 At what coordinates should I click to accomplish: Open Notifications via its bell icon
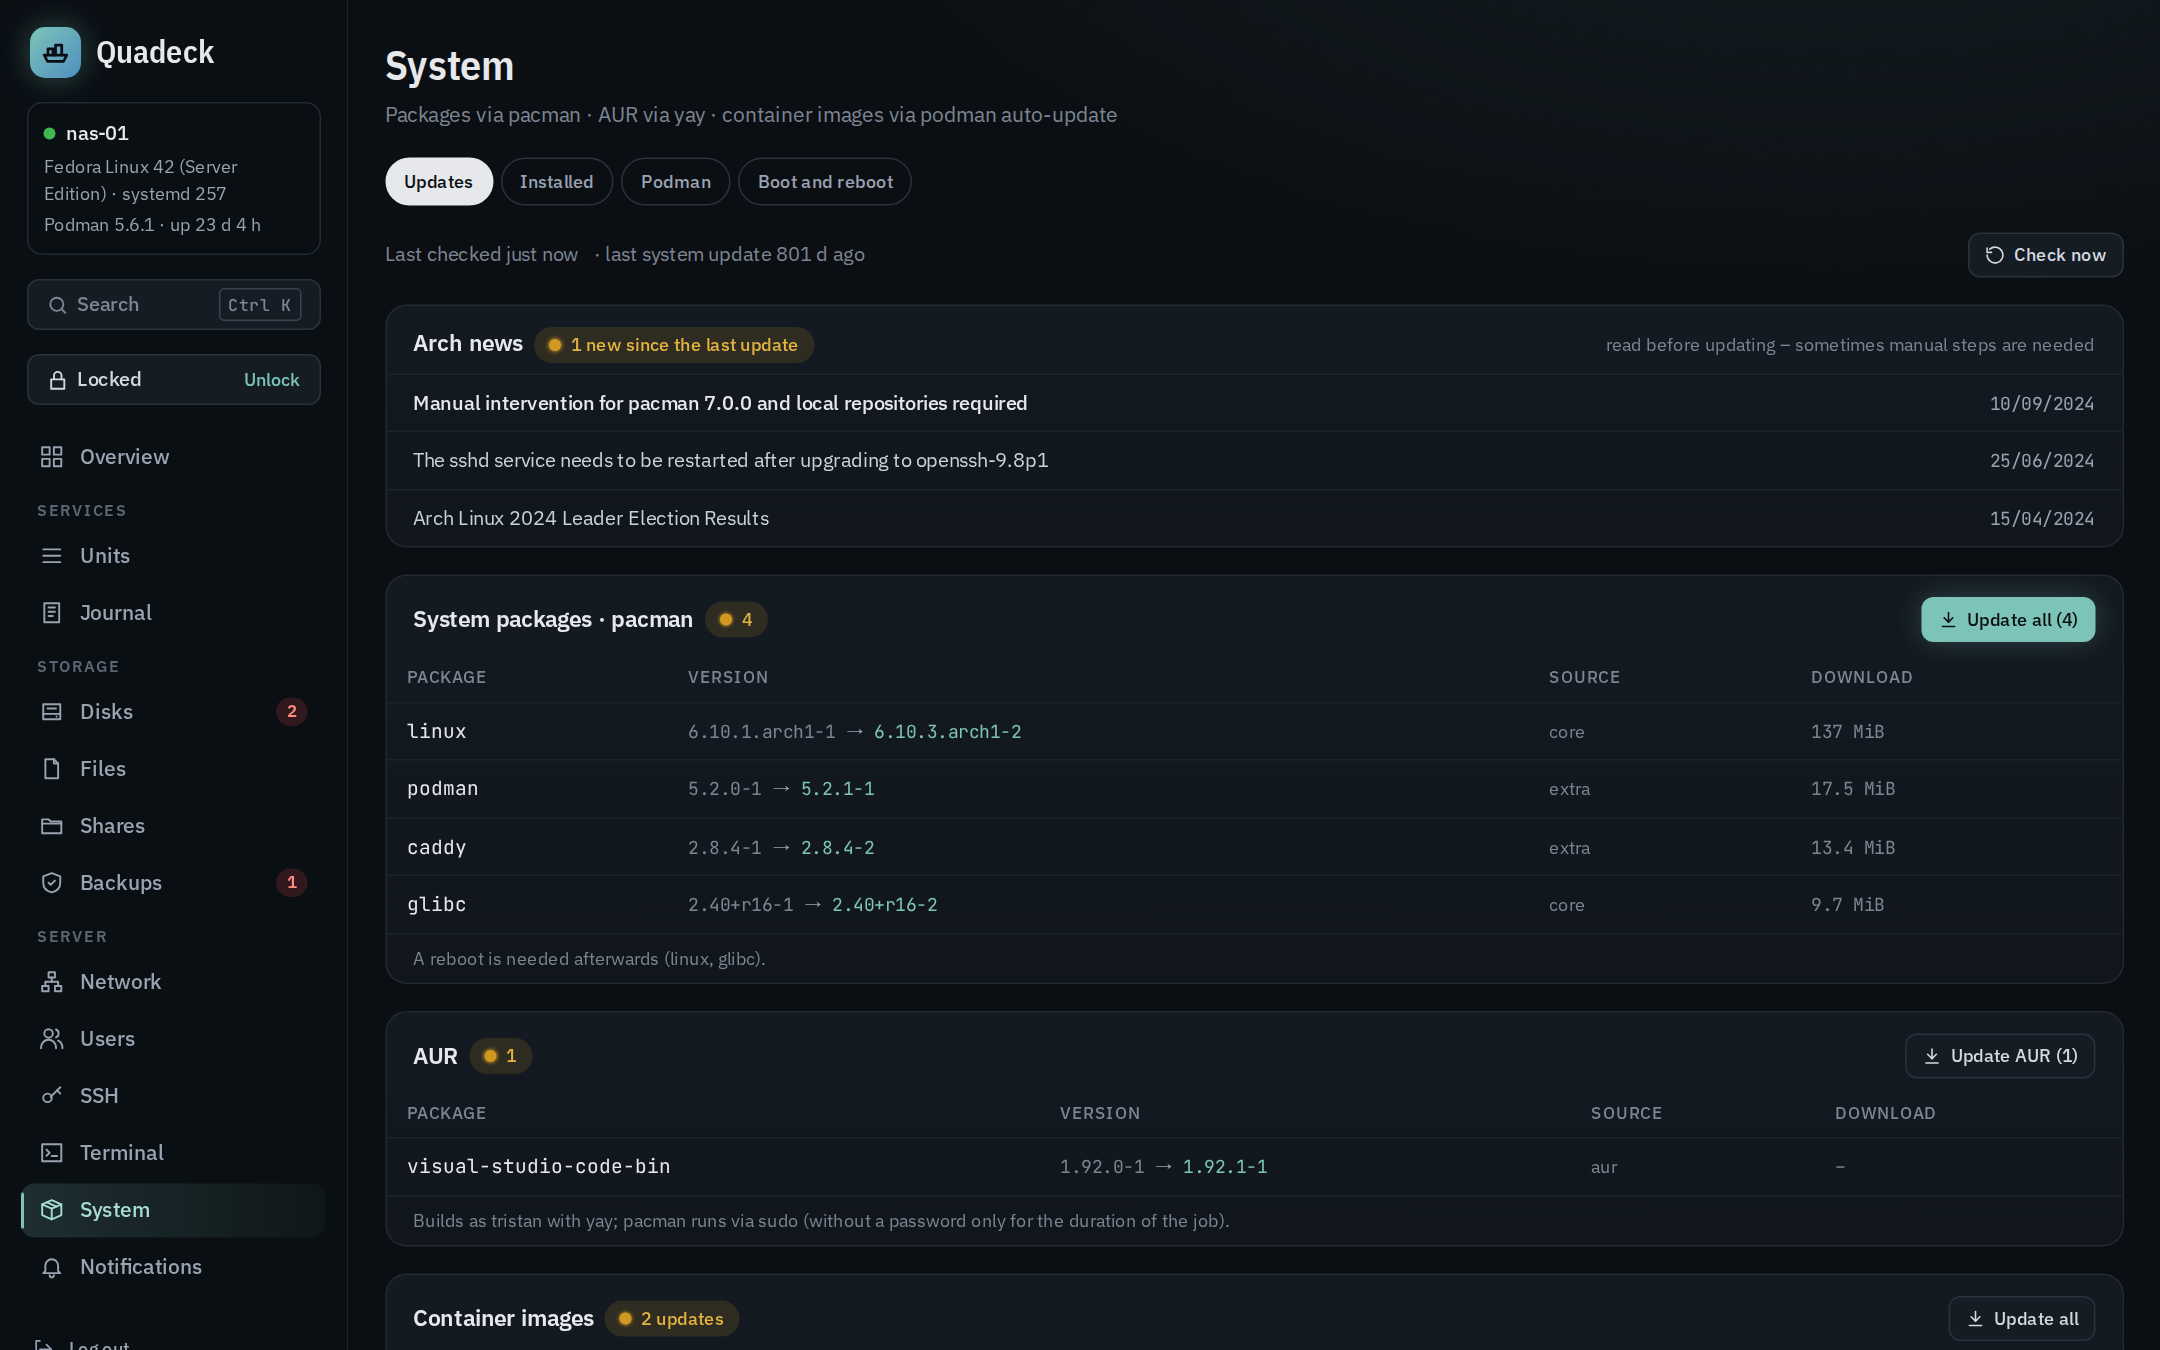(x=52, y=1267)
